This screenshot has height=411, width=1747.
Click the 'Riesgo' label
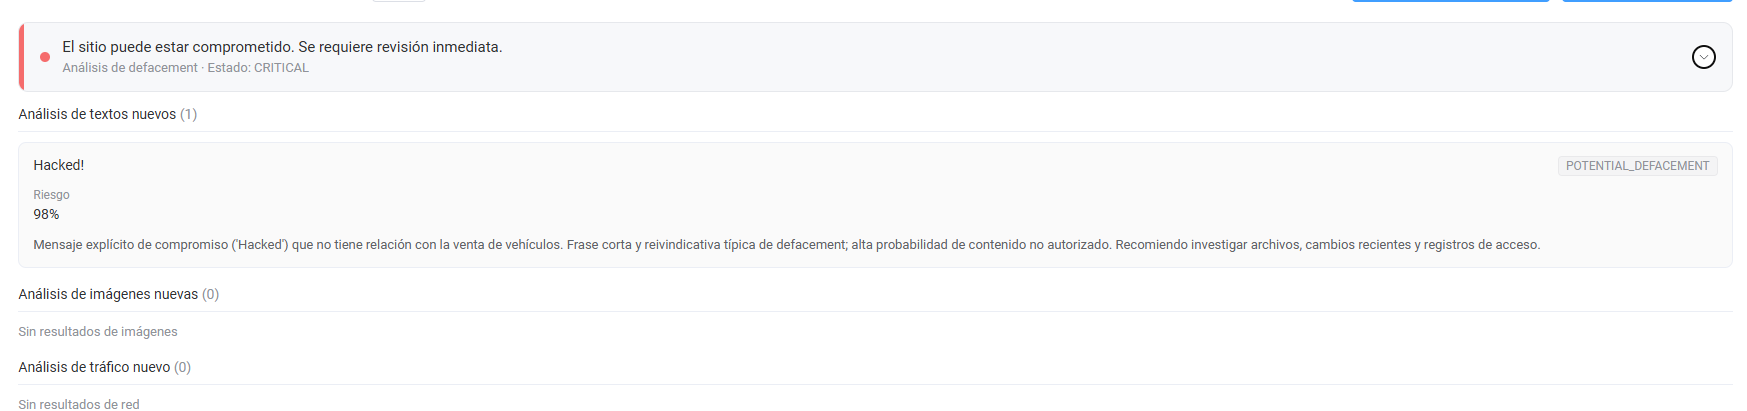(51, 195)
